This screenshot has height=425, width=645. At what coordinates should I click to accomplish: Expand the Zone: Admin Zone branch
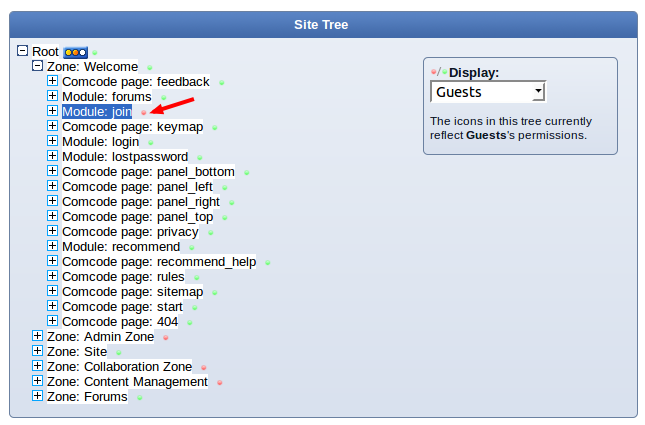[38, 337]
